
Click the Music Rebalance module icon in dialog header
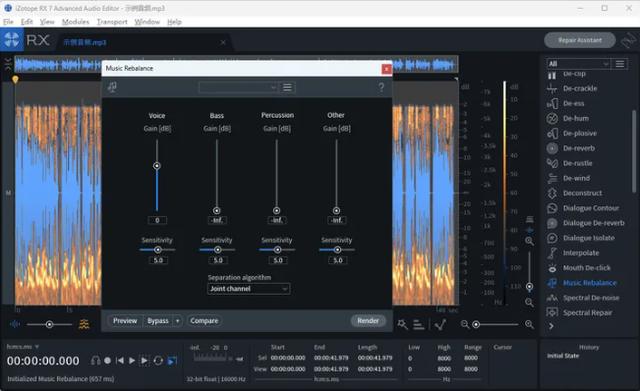(112, 87)
